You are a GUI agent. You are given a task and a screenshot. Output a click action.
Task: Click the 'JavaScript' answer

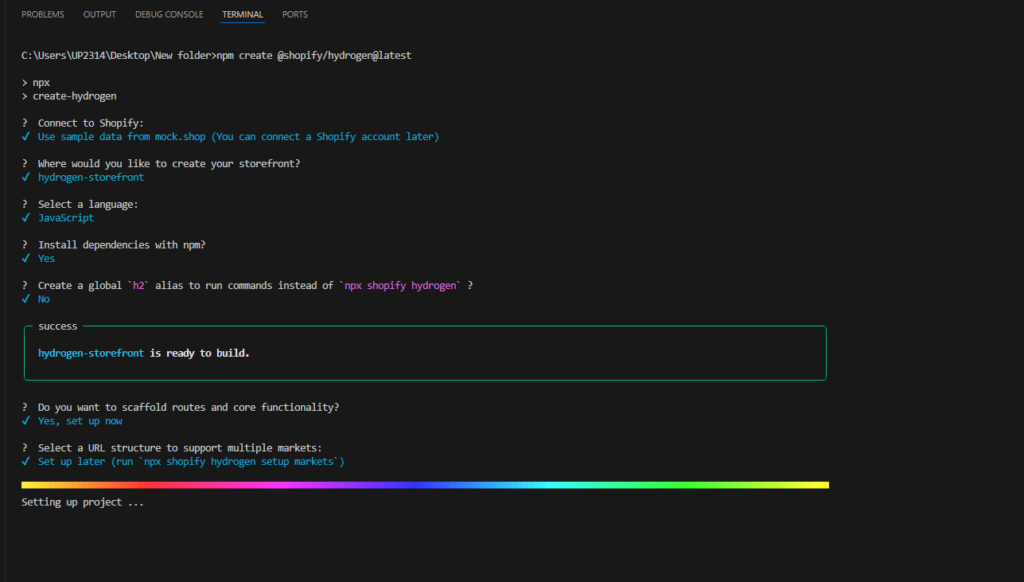65,218
